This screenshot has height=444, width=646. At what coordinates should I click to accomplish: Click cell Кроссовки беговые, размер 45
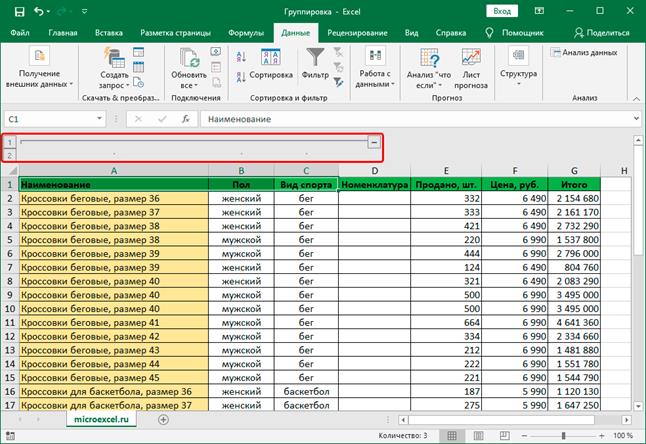pyautogui.click(x=114, y=378)
